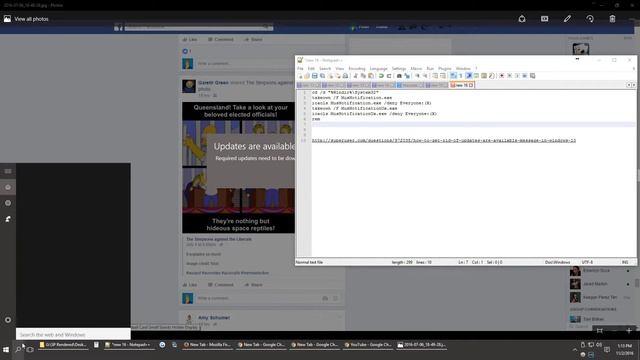Open the Macro menu in Notepad++
640x360 pixels.
click(x=416, y=69)
